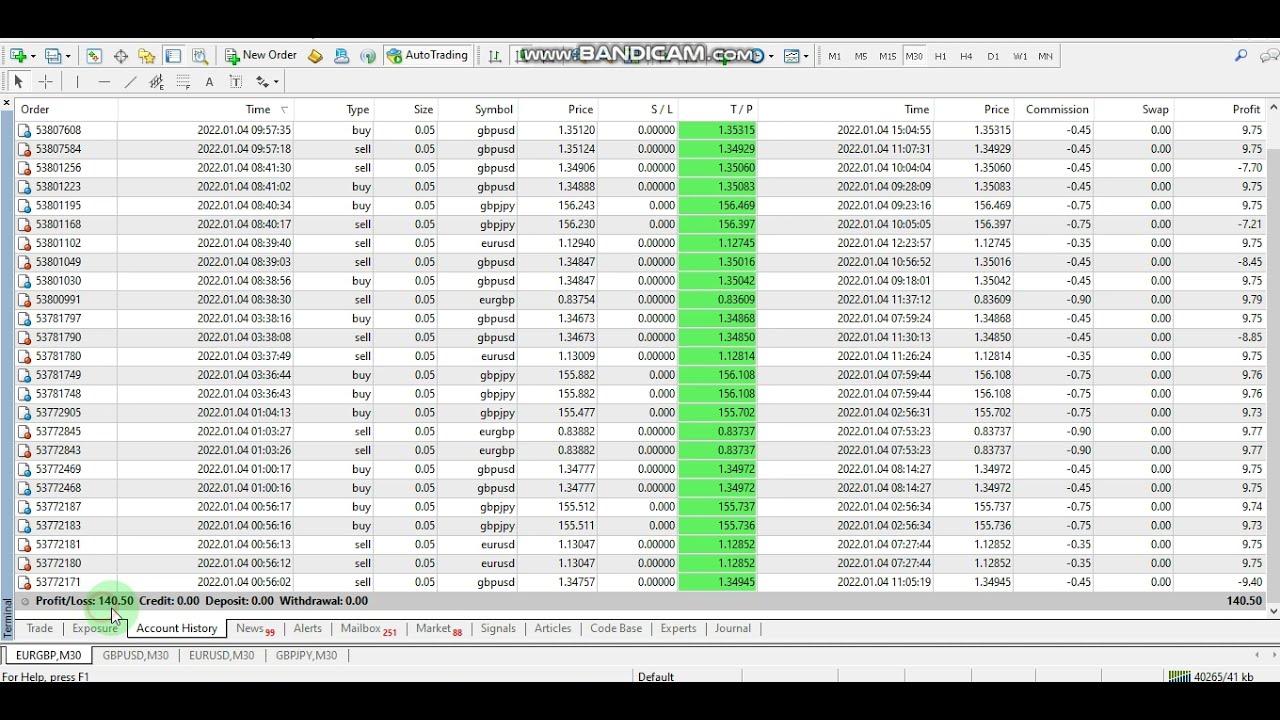Select the equidistant channel tool

point(157,82)
